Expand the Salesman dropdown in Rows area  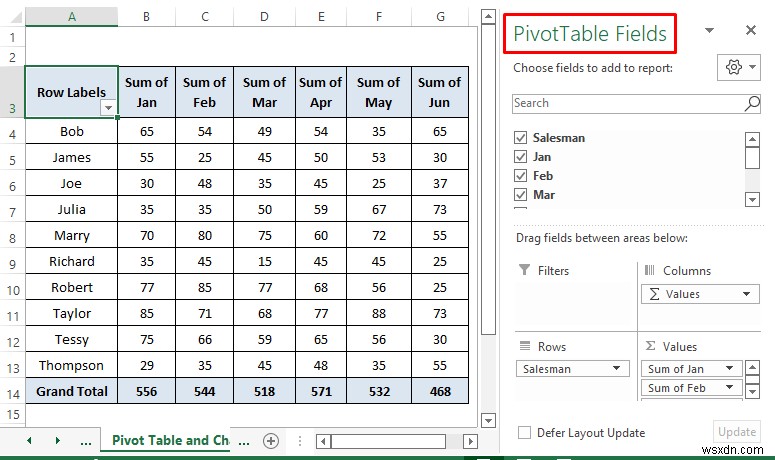point(616,368)
